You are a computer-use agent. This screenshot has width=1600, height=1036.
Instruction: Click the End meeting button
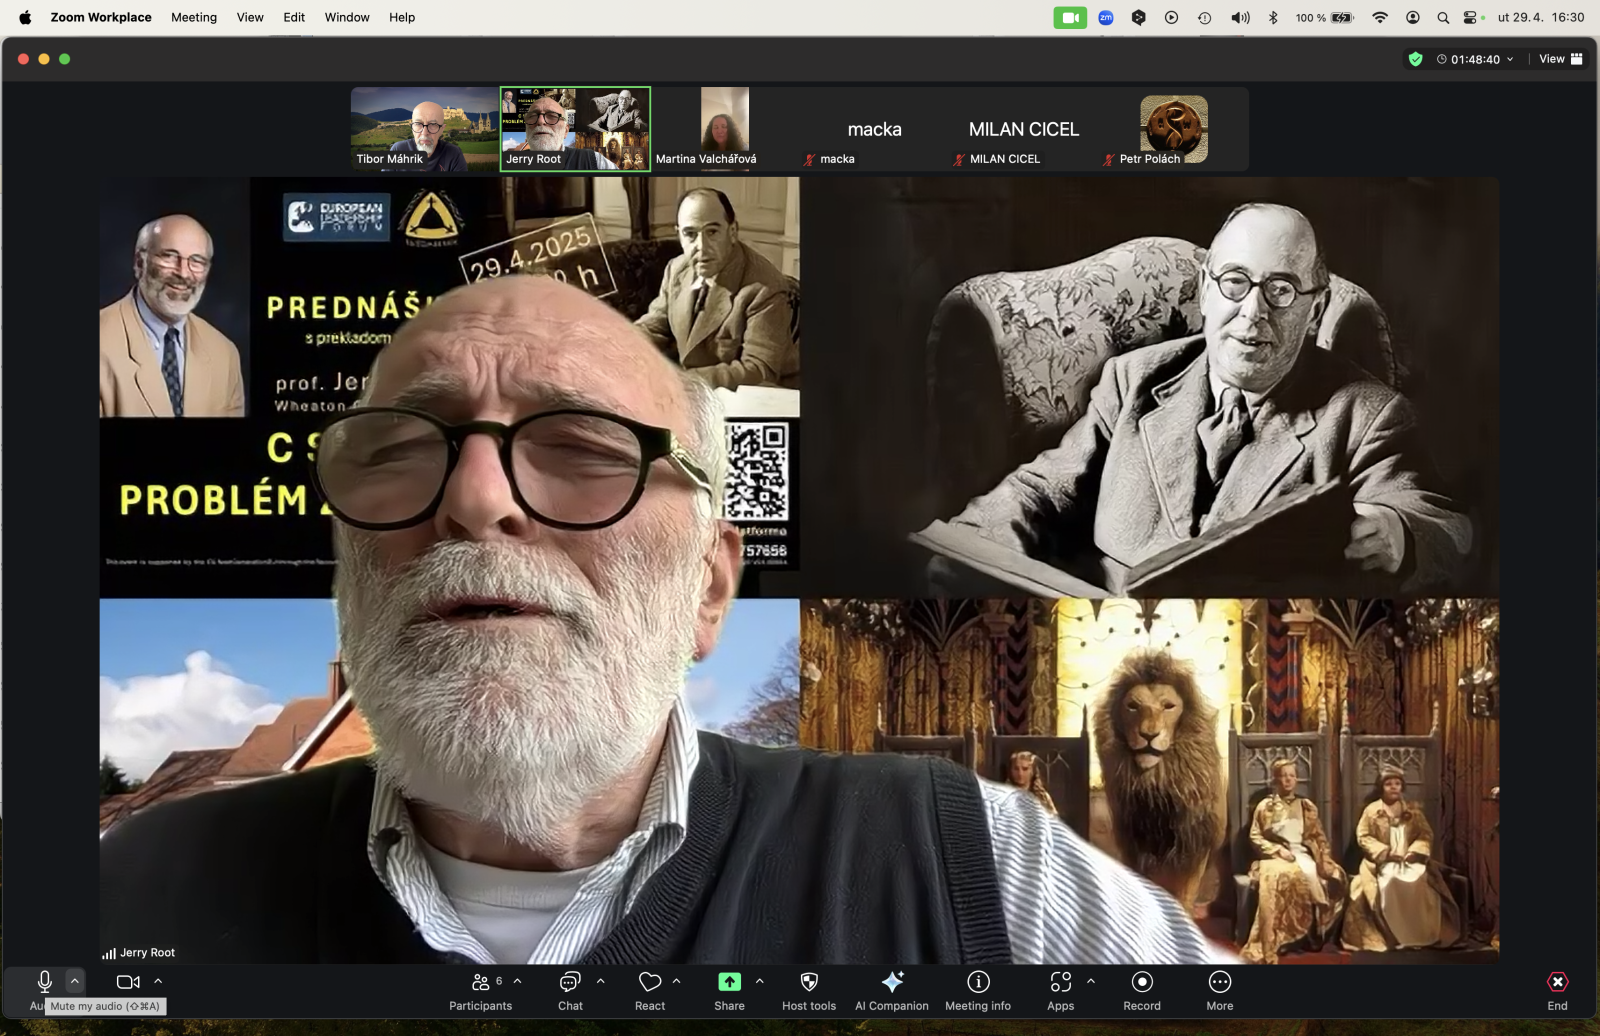[1557, 983]
